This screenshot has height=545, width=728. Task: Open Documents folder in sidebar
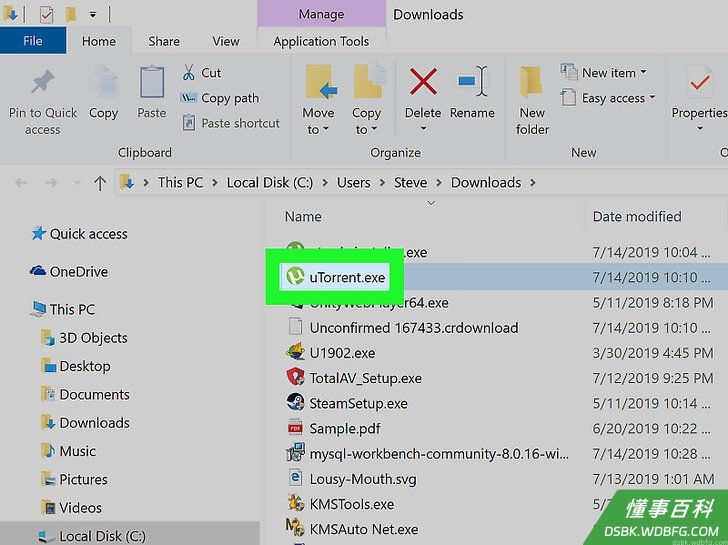(85, 394)
